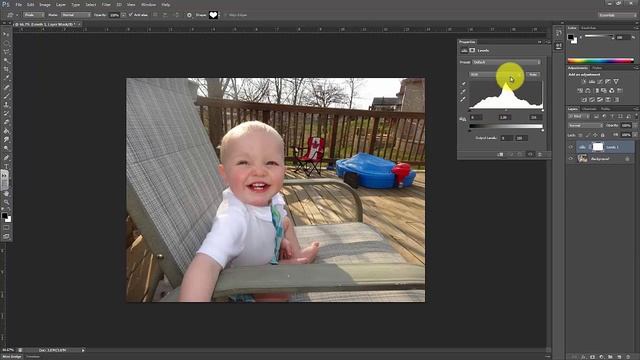This screenshot has height=360, width=640.
Task: Toggle lock transparent pixels
Action: [x=580, y=135]
